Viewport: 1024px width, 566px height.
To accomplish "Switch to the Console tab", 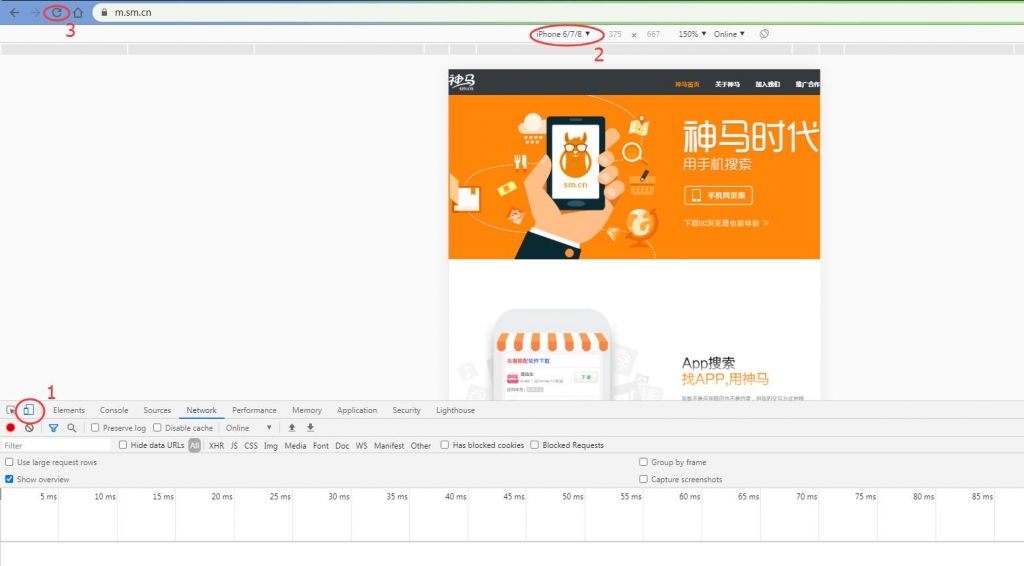I will (x=114, y=410).
